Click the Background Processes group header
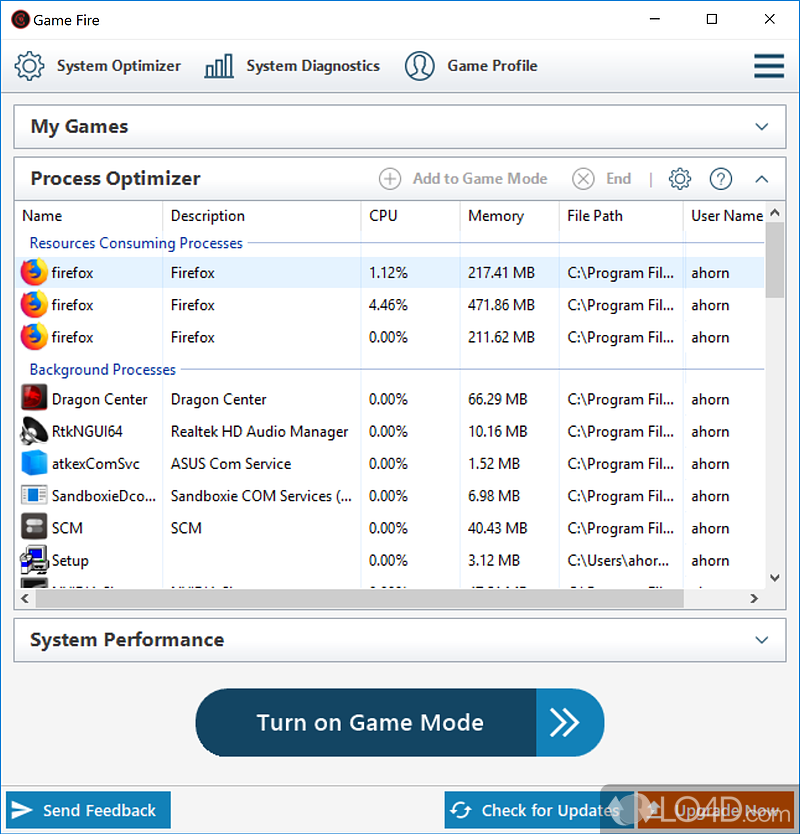Viewport: 800px width, 834px height. click(103, 369)
